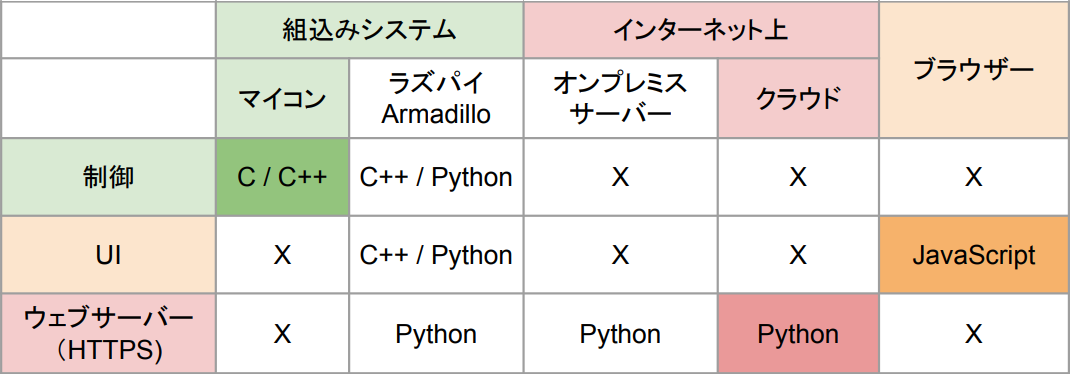Select the 組込みシステム header cell

coord(369,29)
